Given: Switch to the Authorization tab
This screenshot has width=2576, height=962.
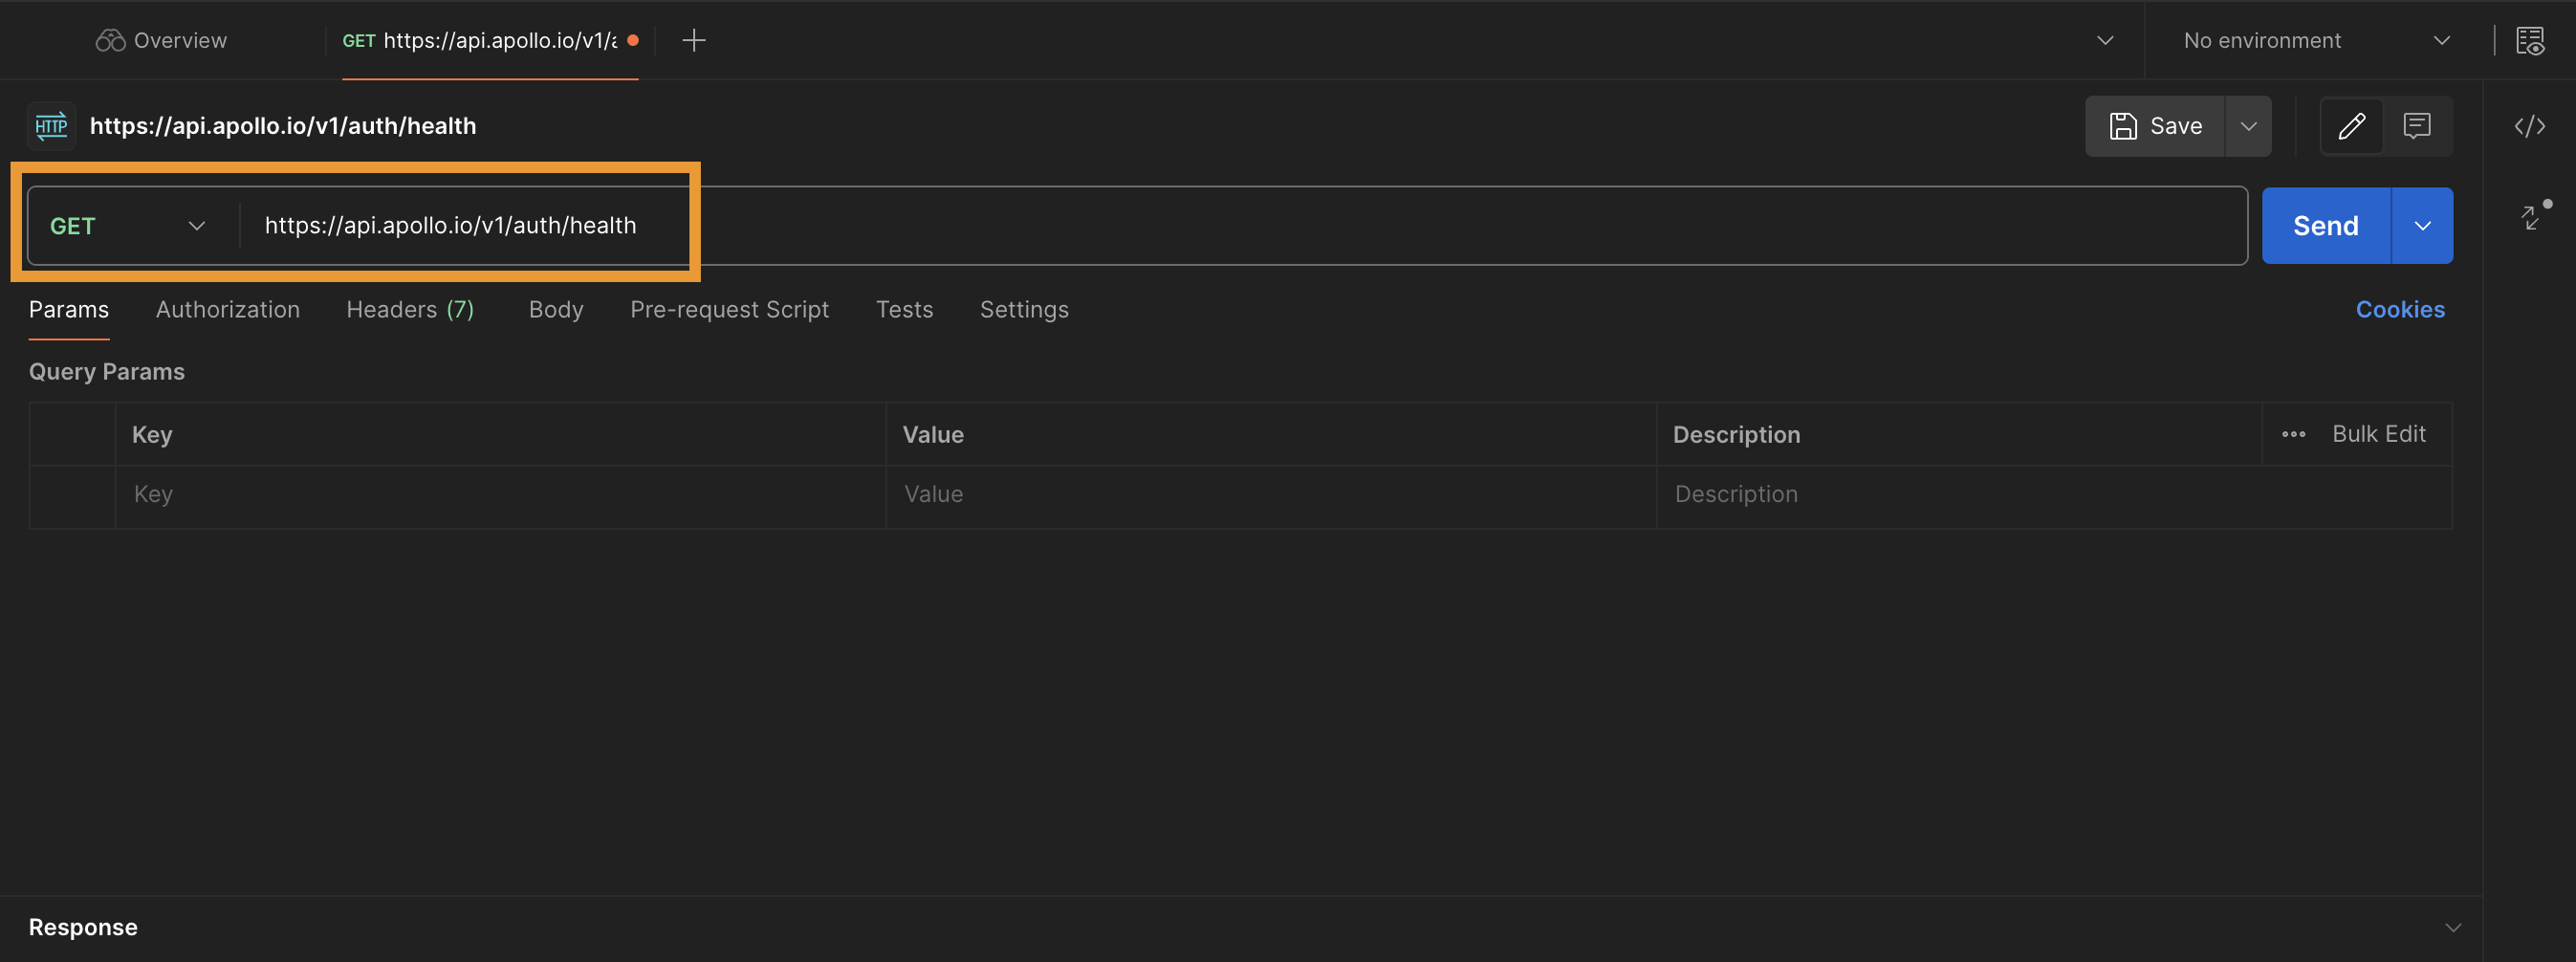Looking at the screenshot, I should pyautogui.click(x=228, y=309).
